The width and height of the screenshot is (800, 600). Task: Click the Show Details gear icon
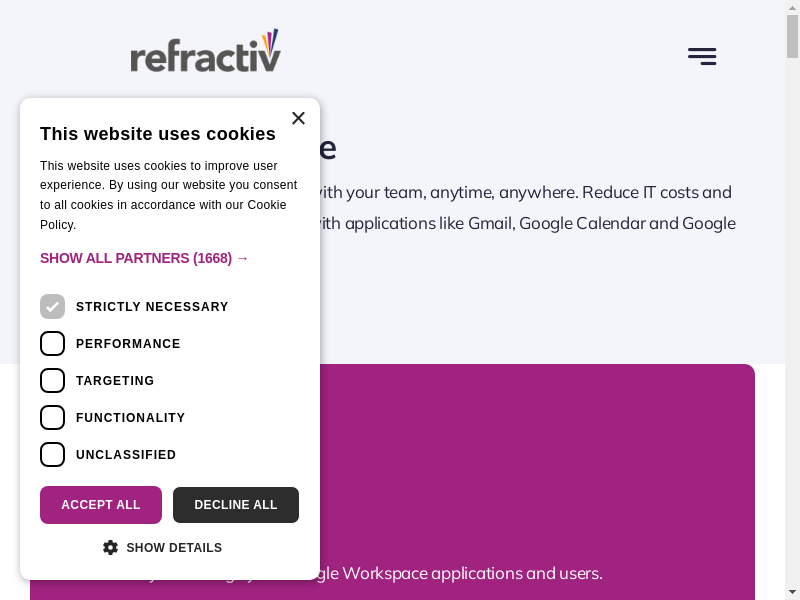click(110, 548)
